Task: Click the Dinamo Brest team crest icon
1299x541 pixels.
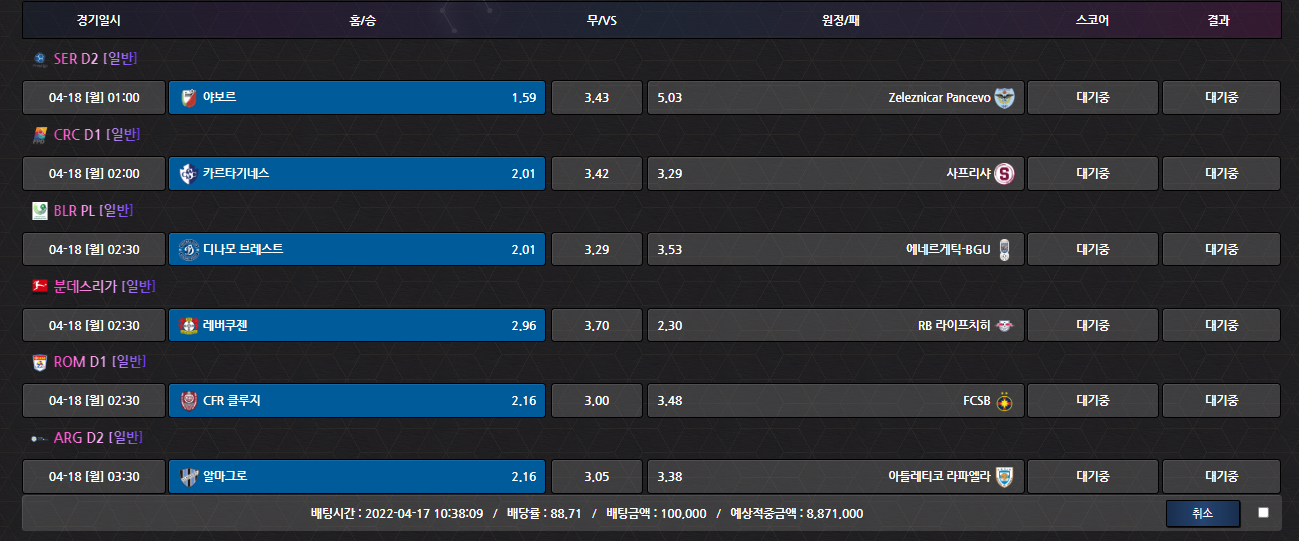Action: click(x=188, y=249)
